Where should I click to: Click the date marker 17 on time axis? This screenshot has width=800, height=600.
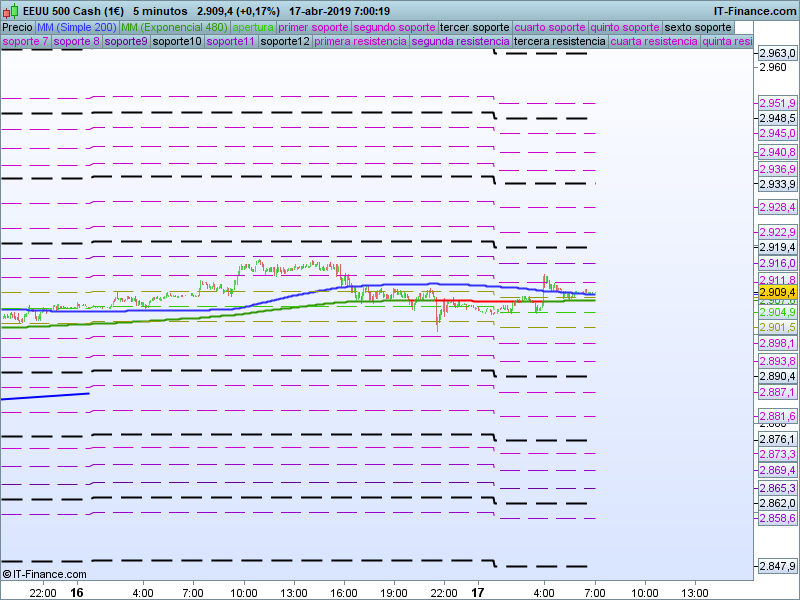[x=478, y=592]
